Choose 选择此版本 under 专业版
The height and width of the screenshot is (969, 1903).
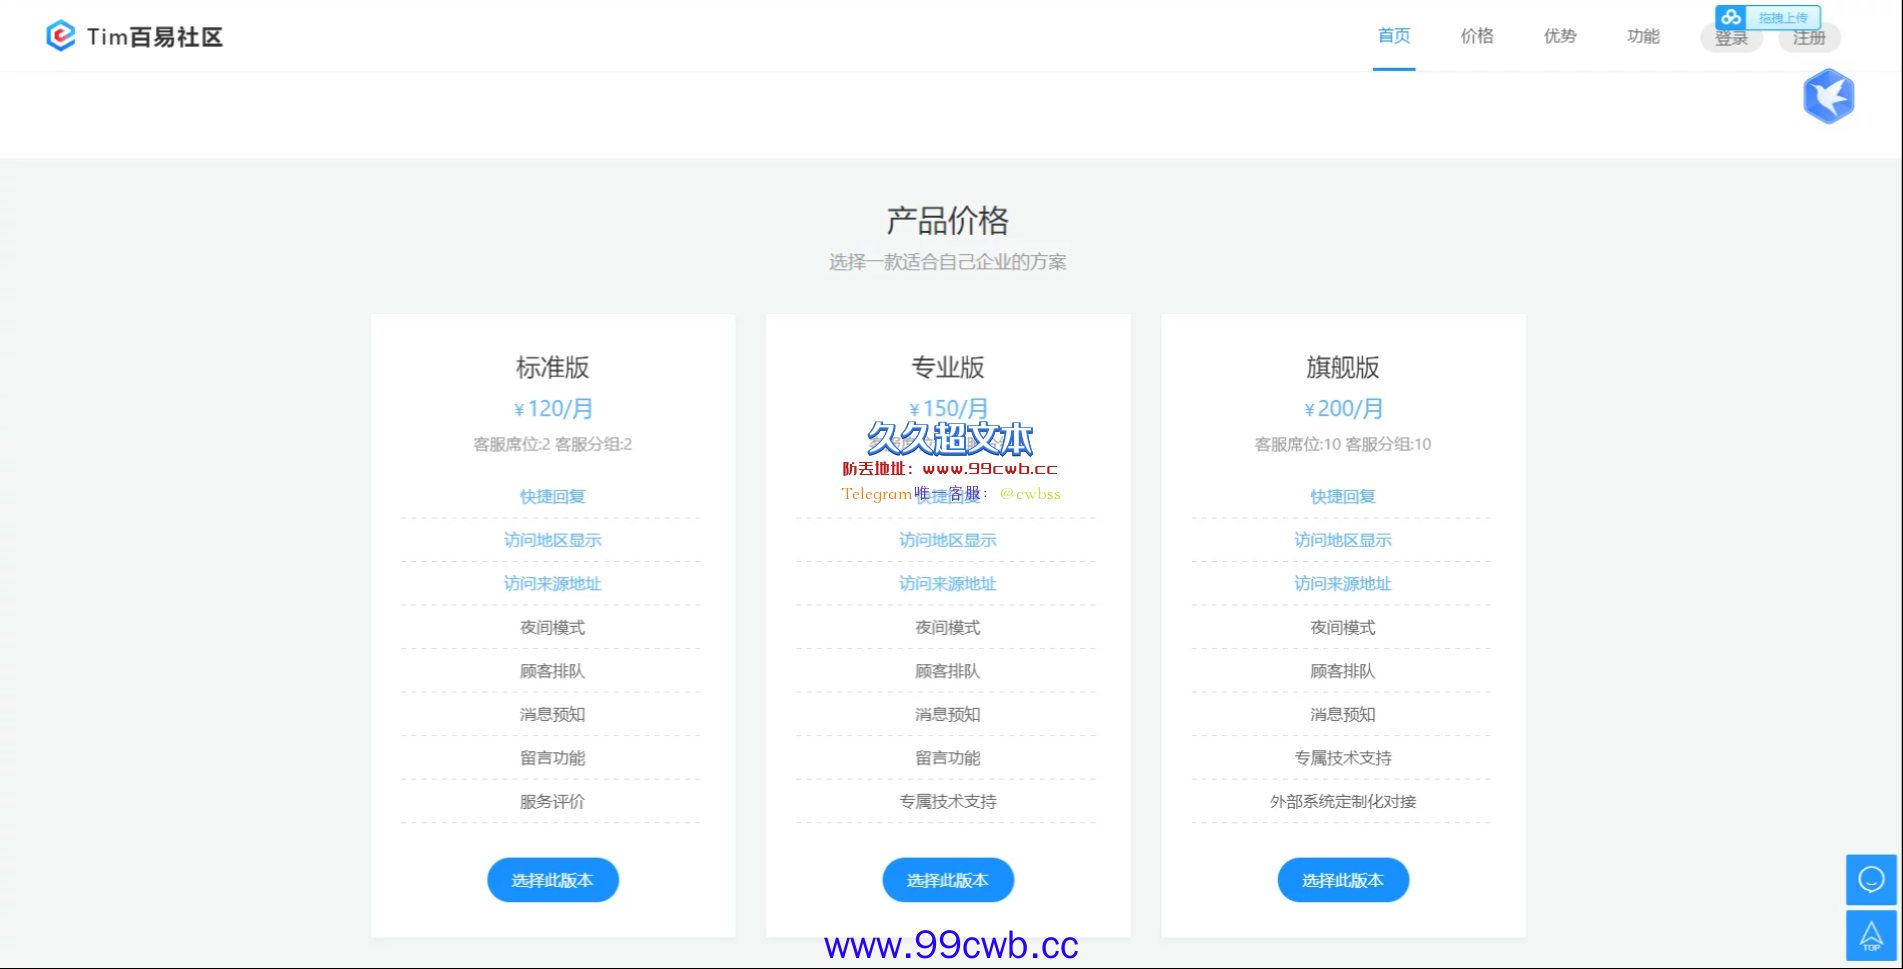[948, 880]
